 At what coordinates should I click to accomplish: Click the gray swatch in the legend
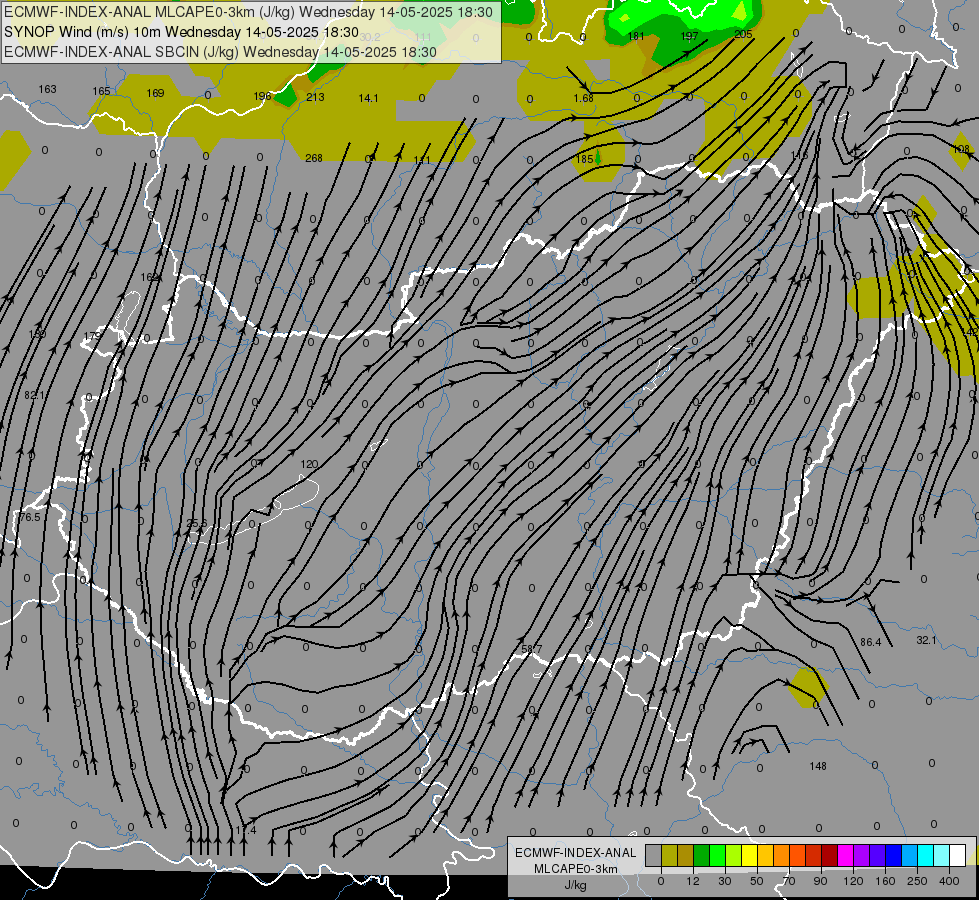(x=654, y=855)
